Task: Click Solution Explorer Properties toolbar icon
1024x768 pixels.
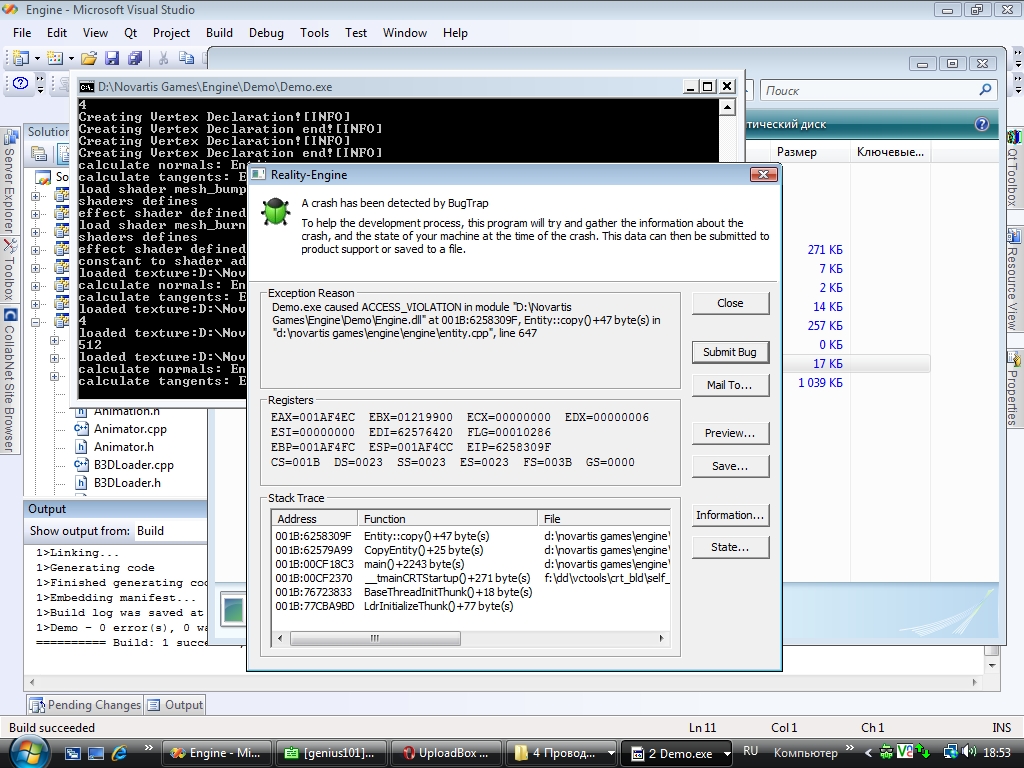Action: point(39,154)
